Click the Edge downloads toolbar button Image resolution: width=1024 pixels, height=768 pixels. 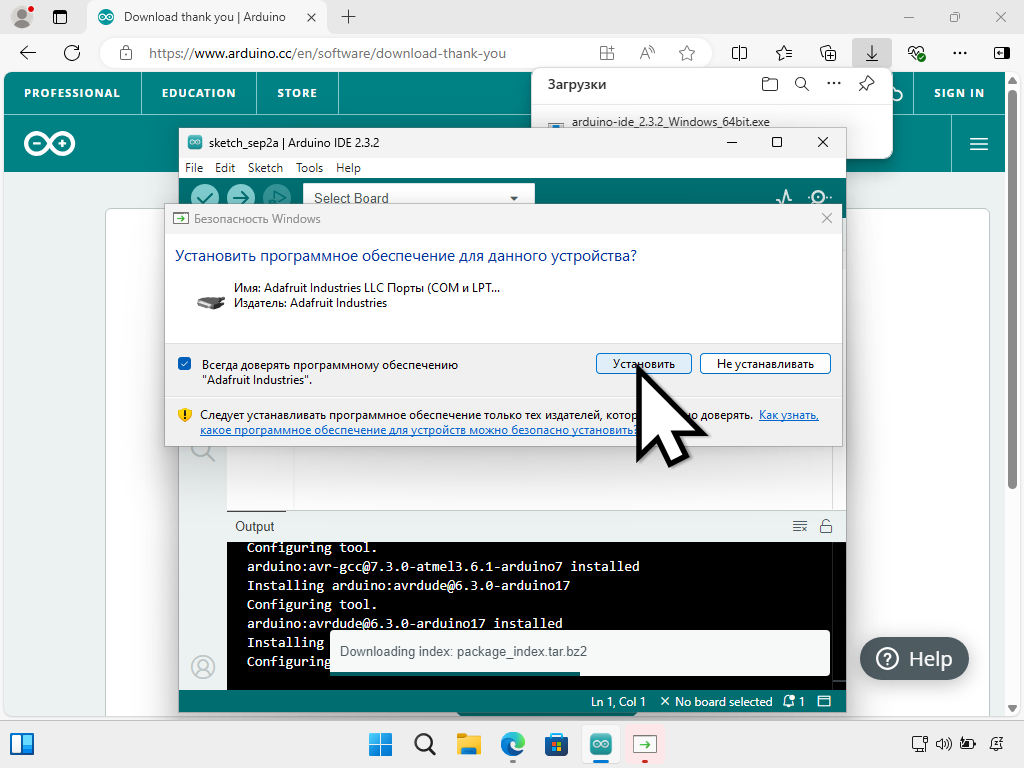point(872,53)
